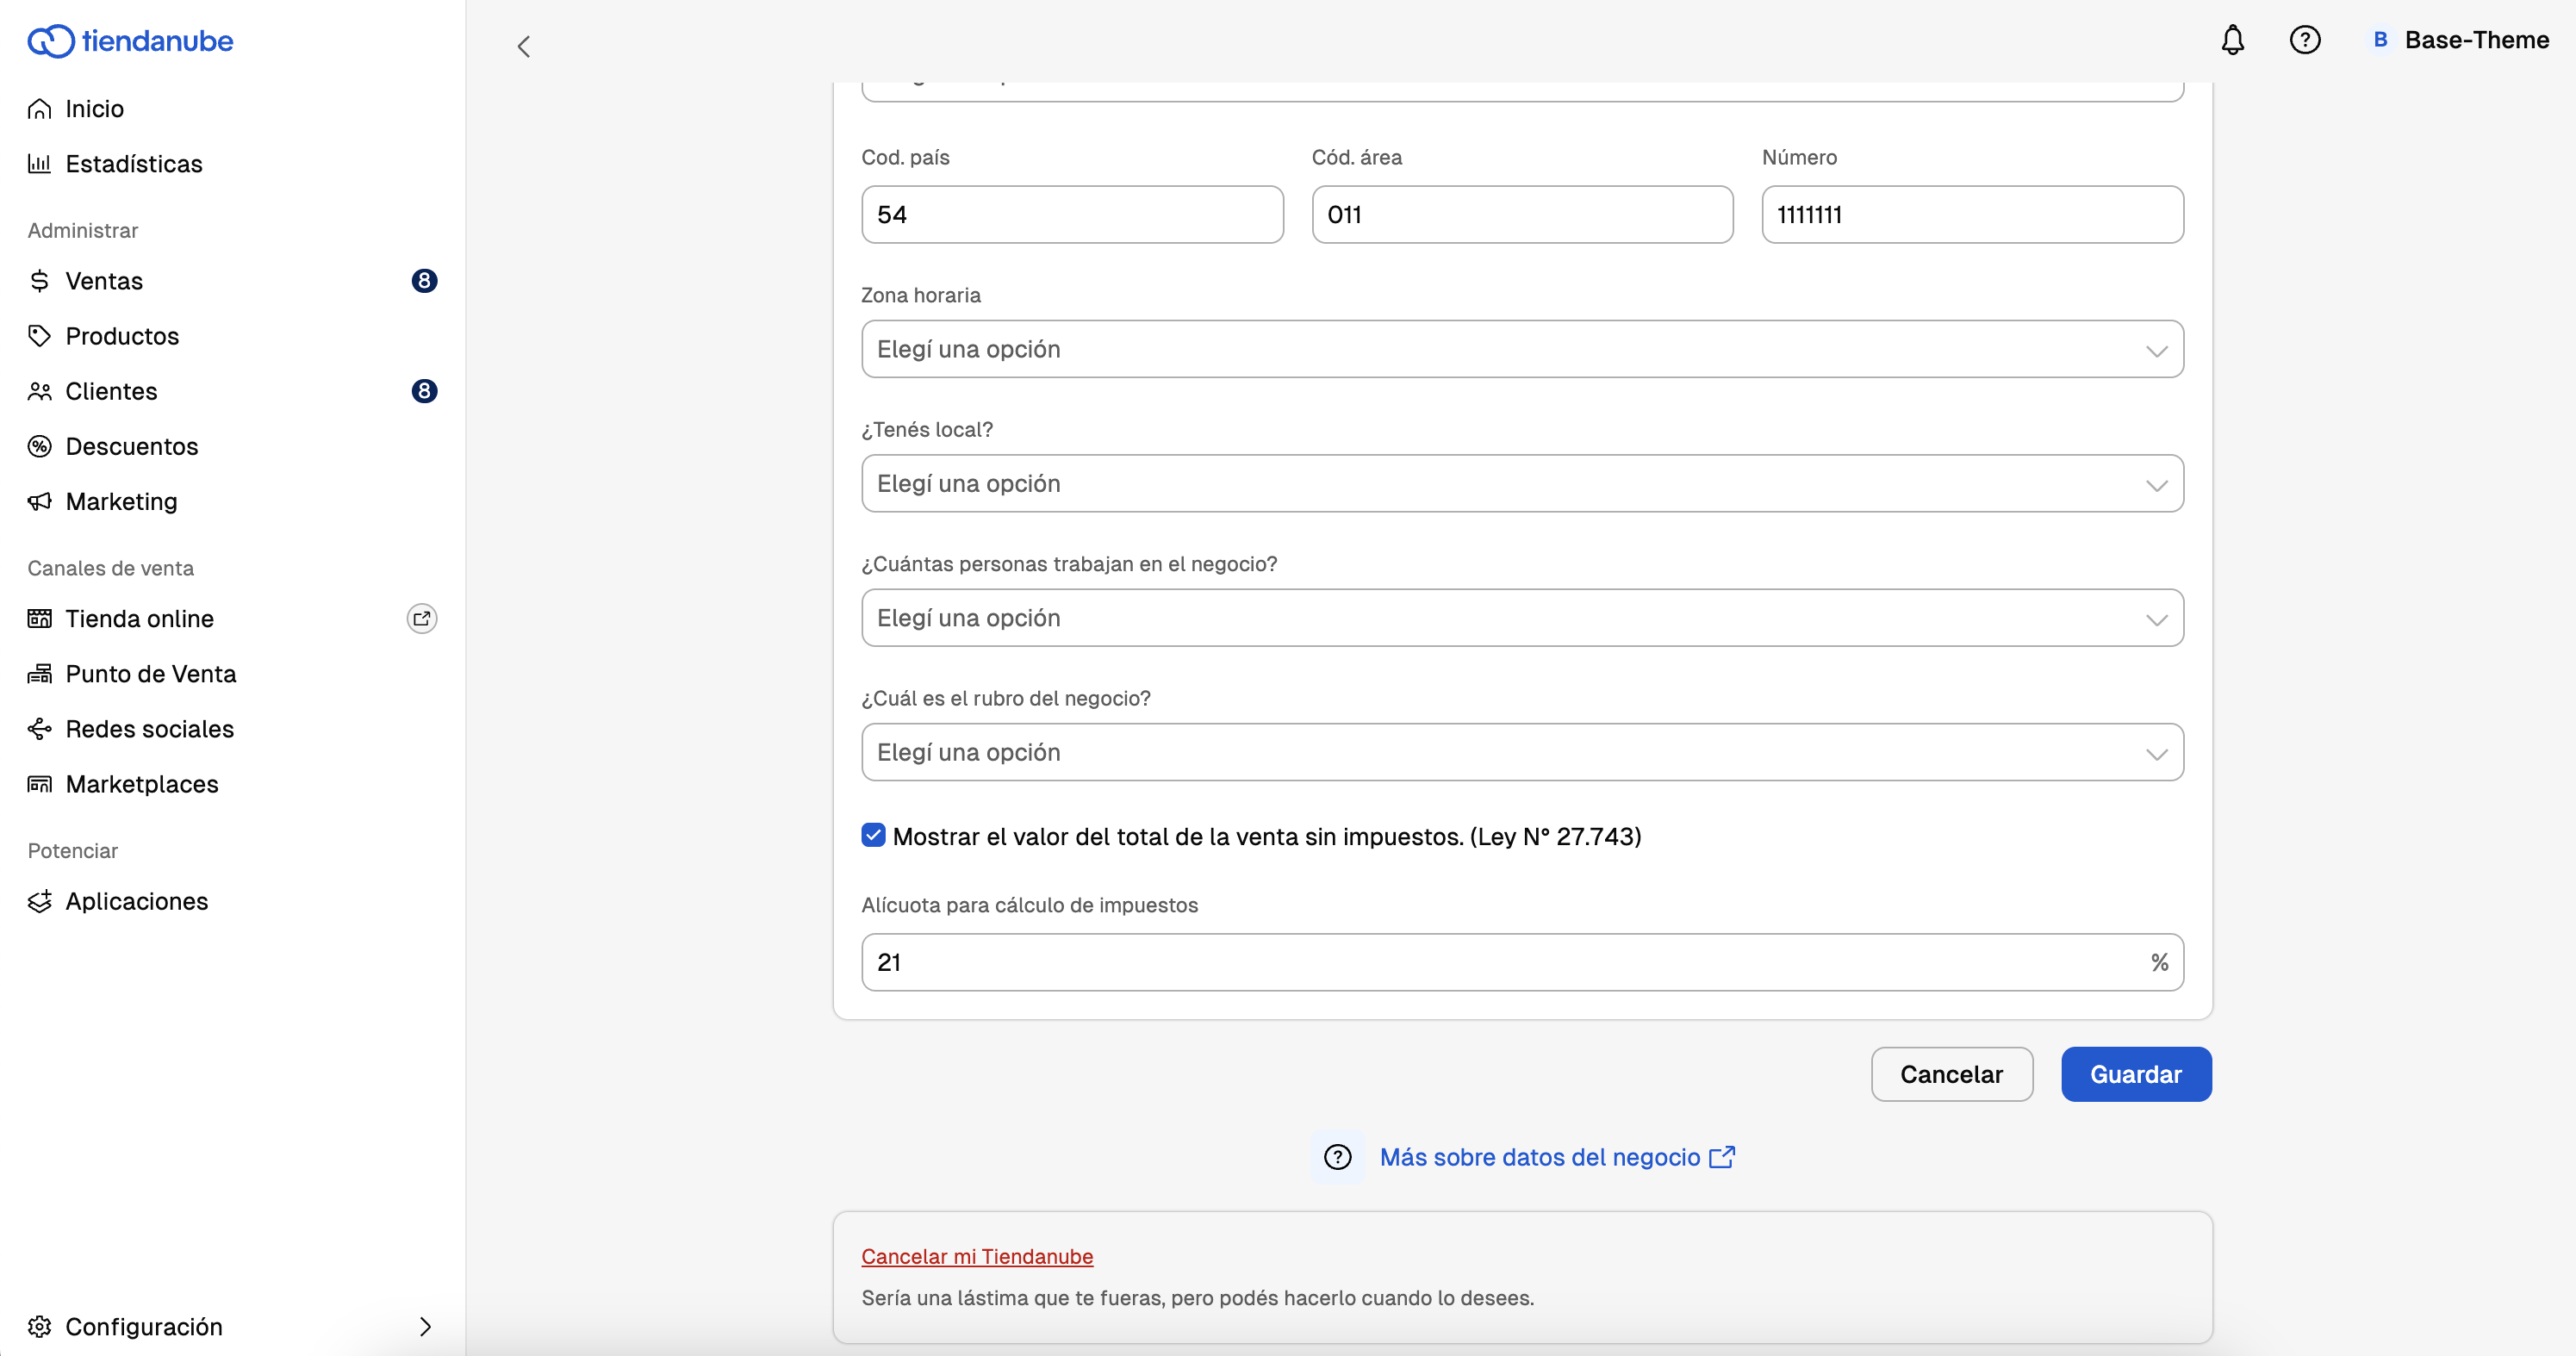Open the personas trabajan dropdown
Viewport: 2576px width, 1356px height.
click(1521, 618)
